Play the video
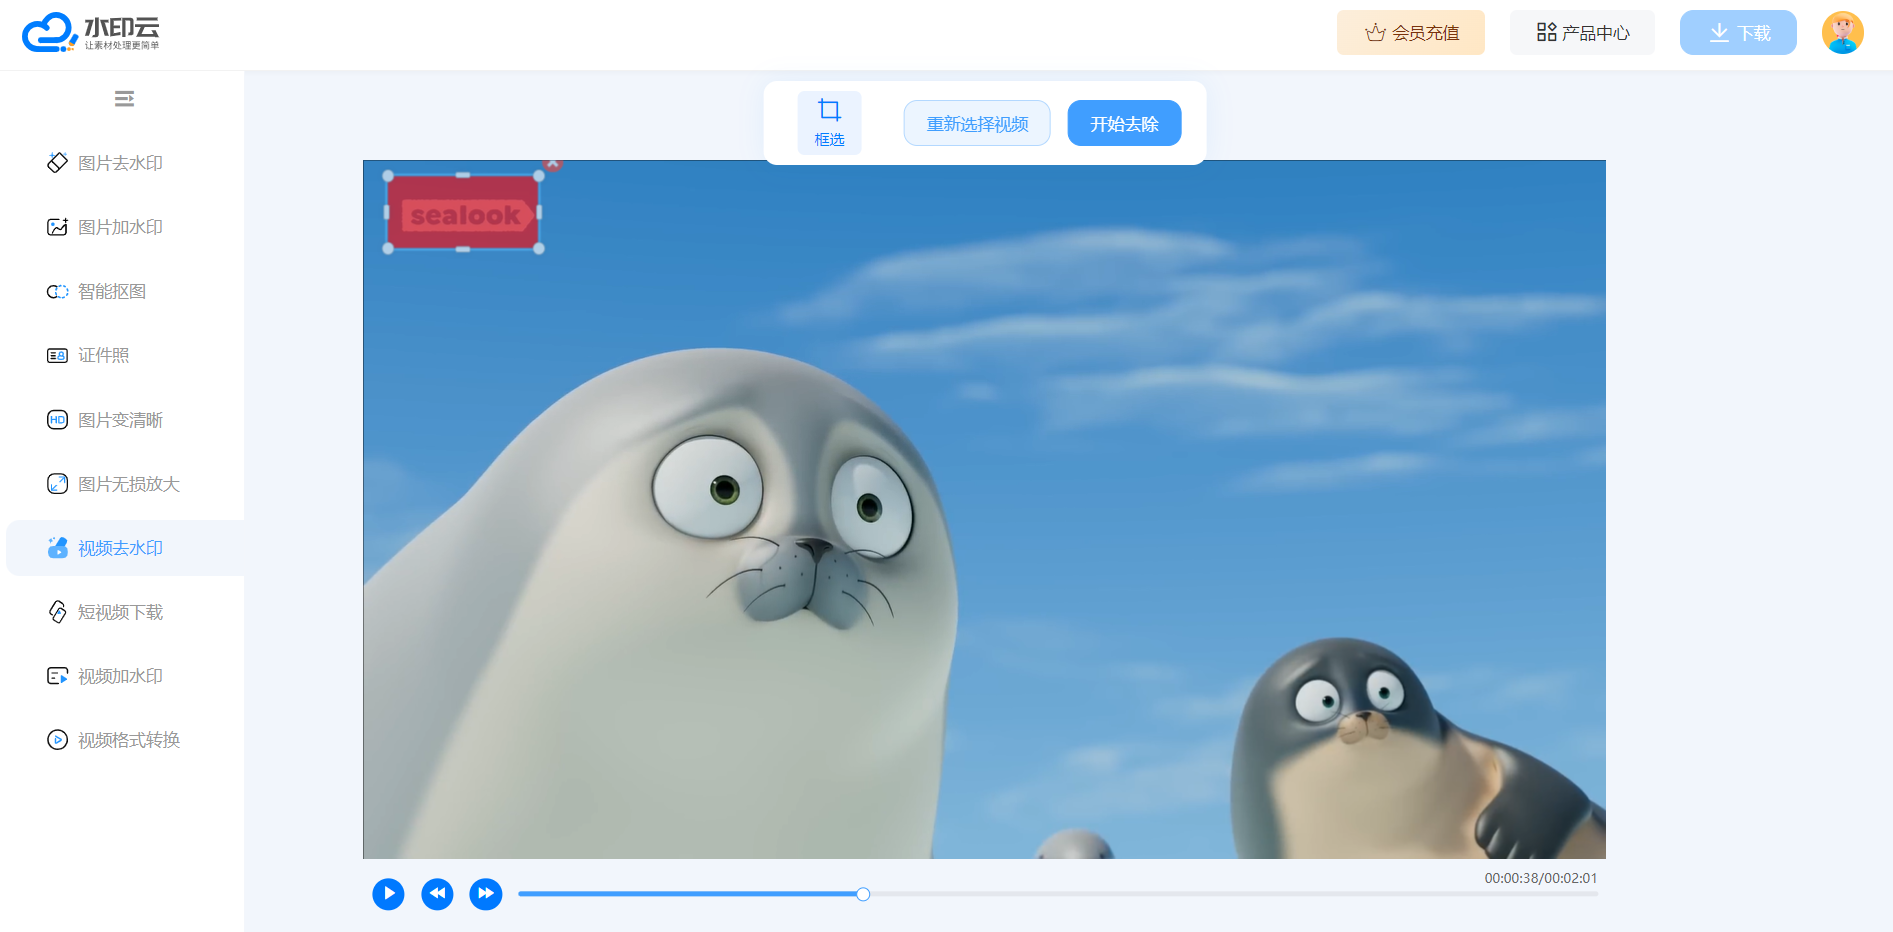The height and width of the screenshot is (932, 1893). (x=388, y=893)
